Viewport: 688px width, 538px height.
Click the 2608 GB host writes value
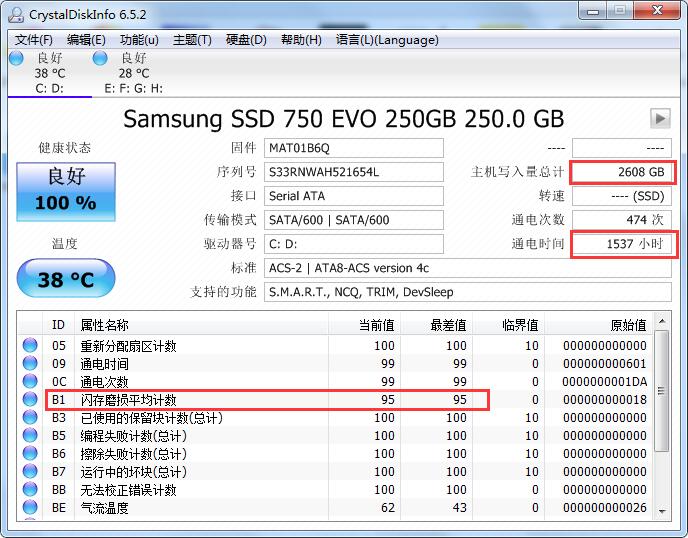click(622, 172)
